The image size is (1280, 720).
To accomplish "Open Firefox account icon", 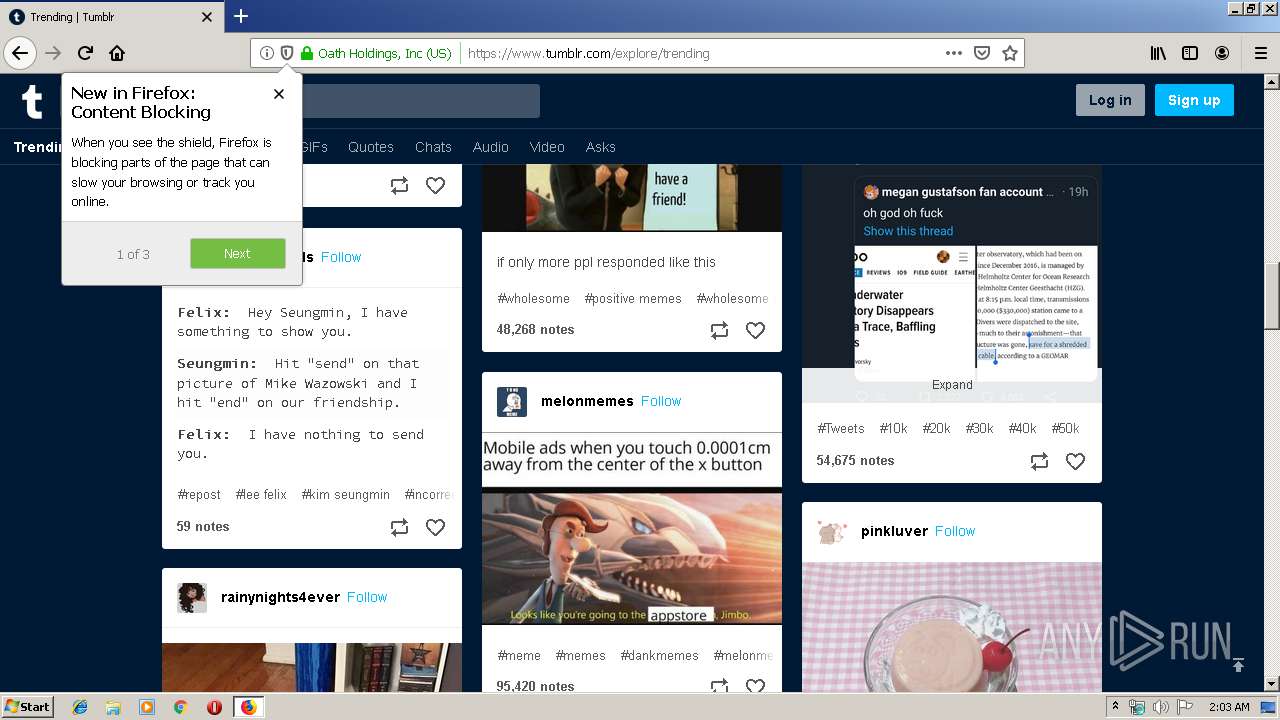I will pos(1222,53).
